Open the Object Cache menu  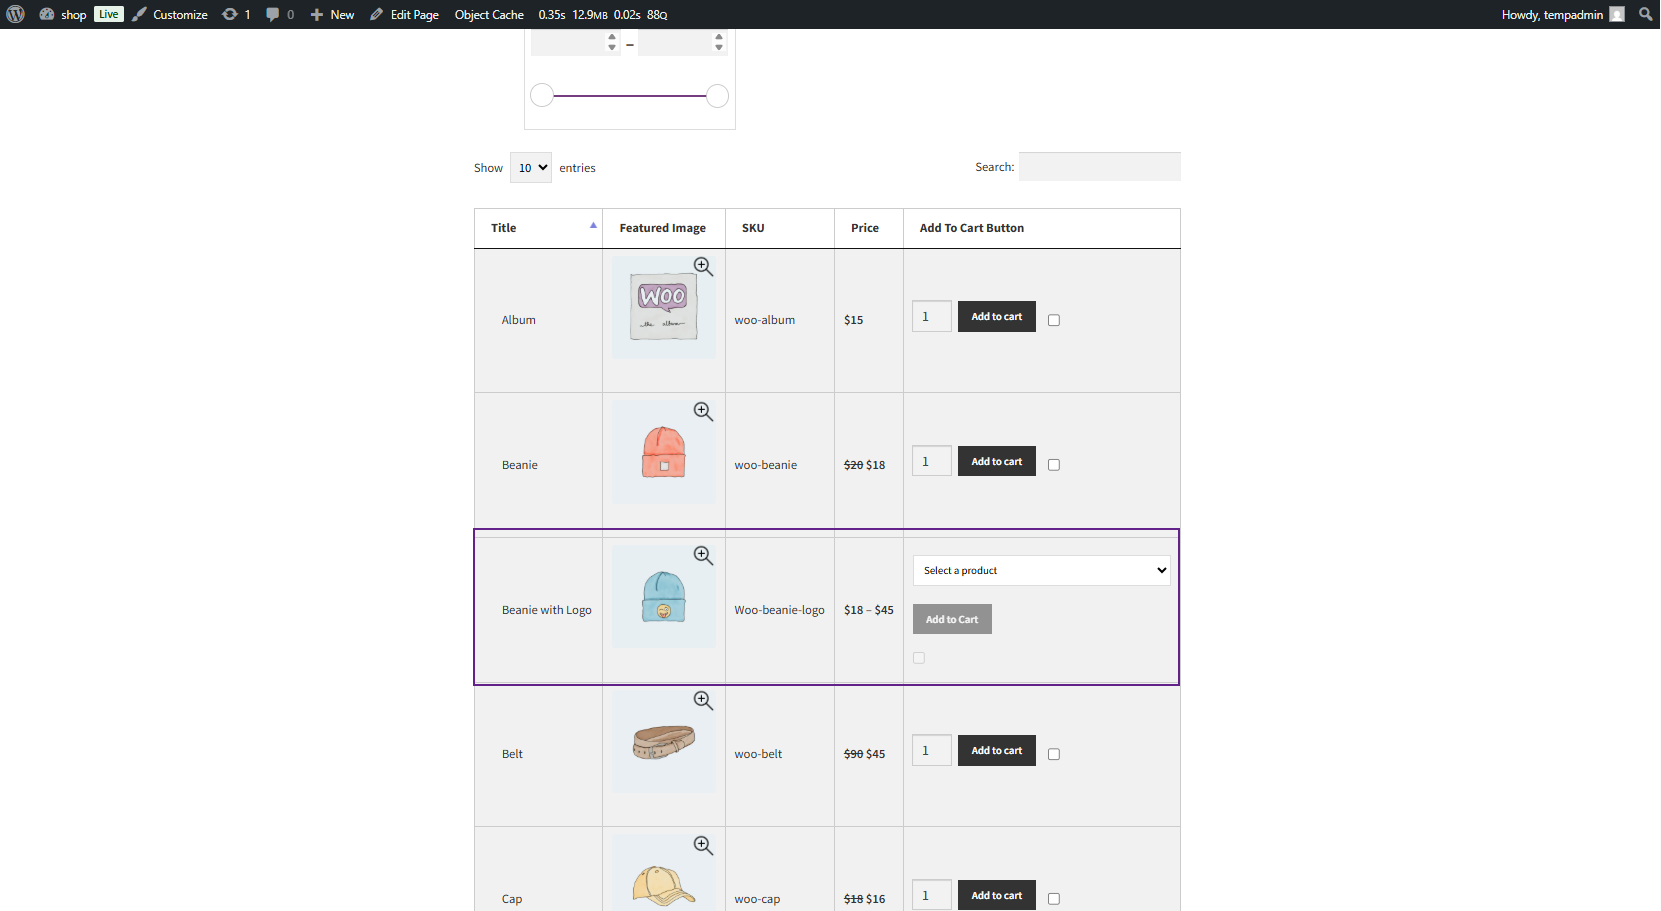tap(489, 14)
